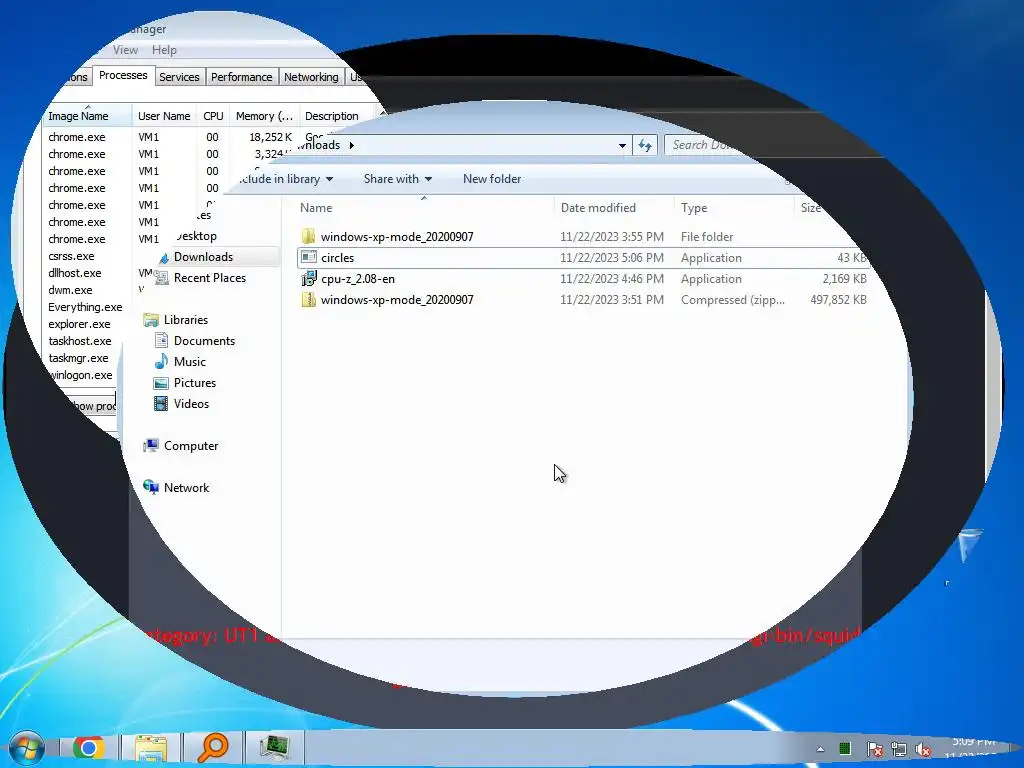The height and width of the screenshot is (768, 1024).
Task: Select the winlogon.exe process row
Action: click(82, 375)
